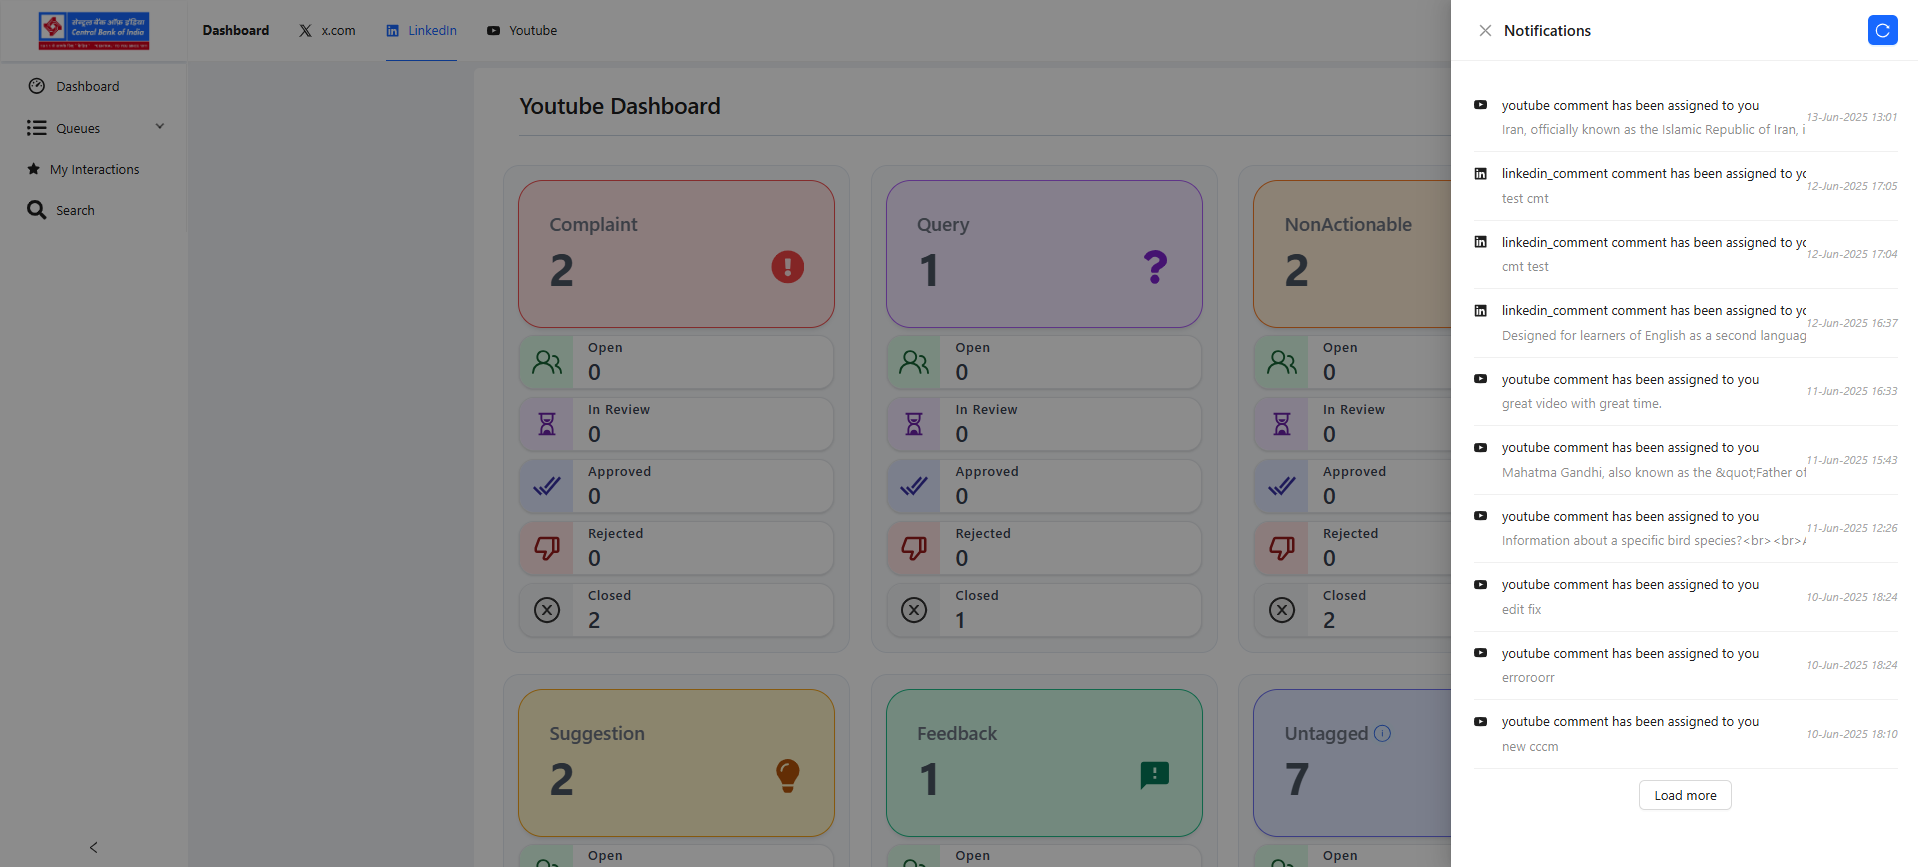This screenshot has height=867, width=1918.
Task: Click the Query In Review hourglass icon
Action: point(914,424)
